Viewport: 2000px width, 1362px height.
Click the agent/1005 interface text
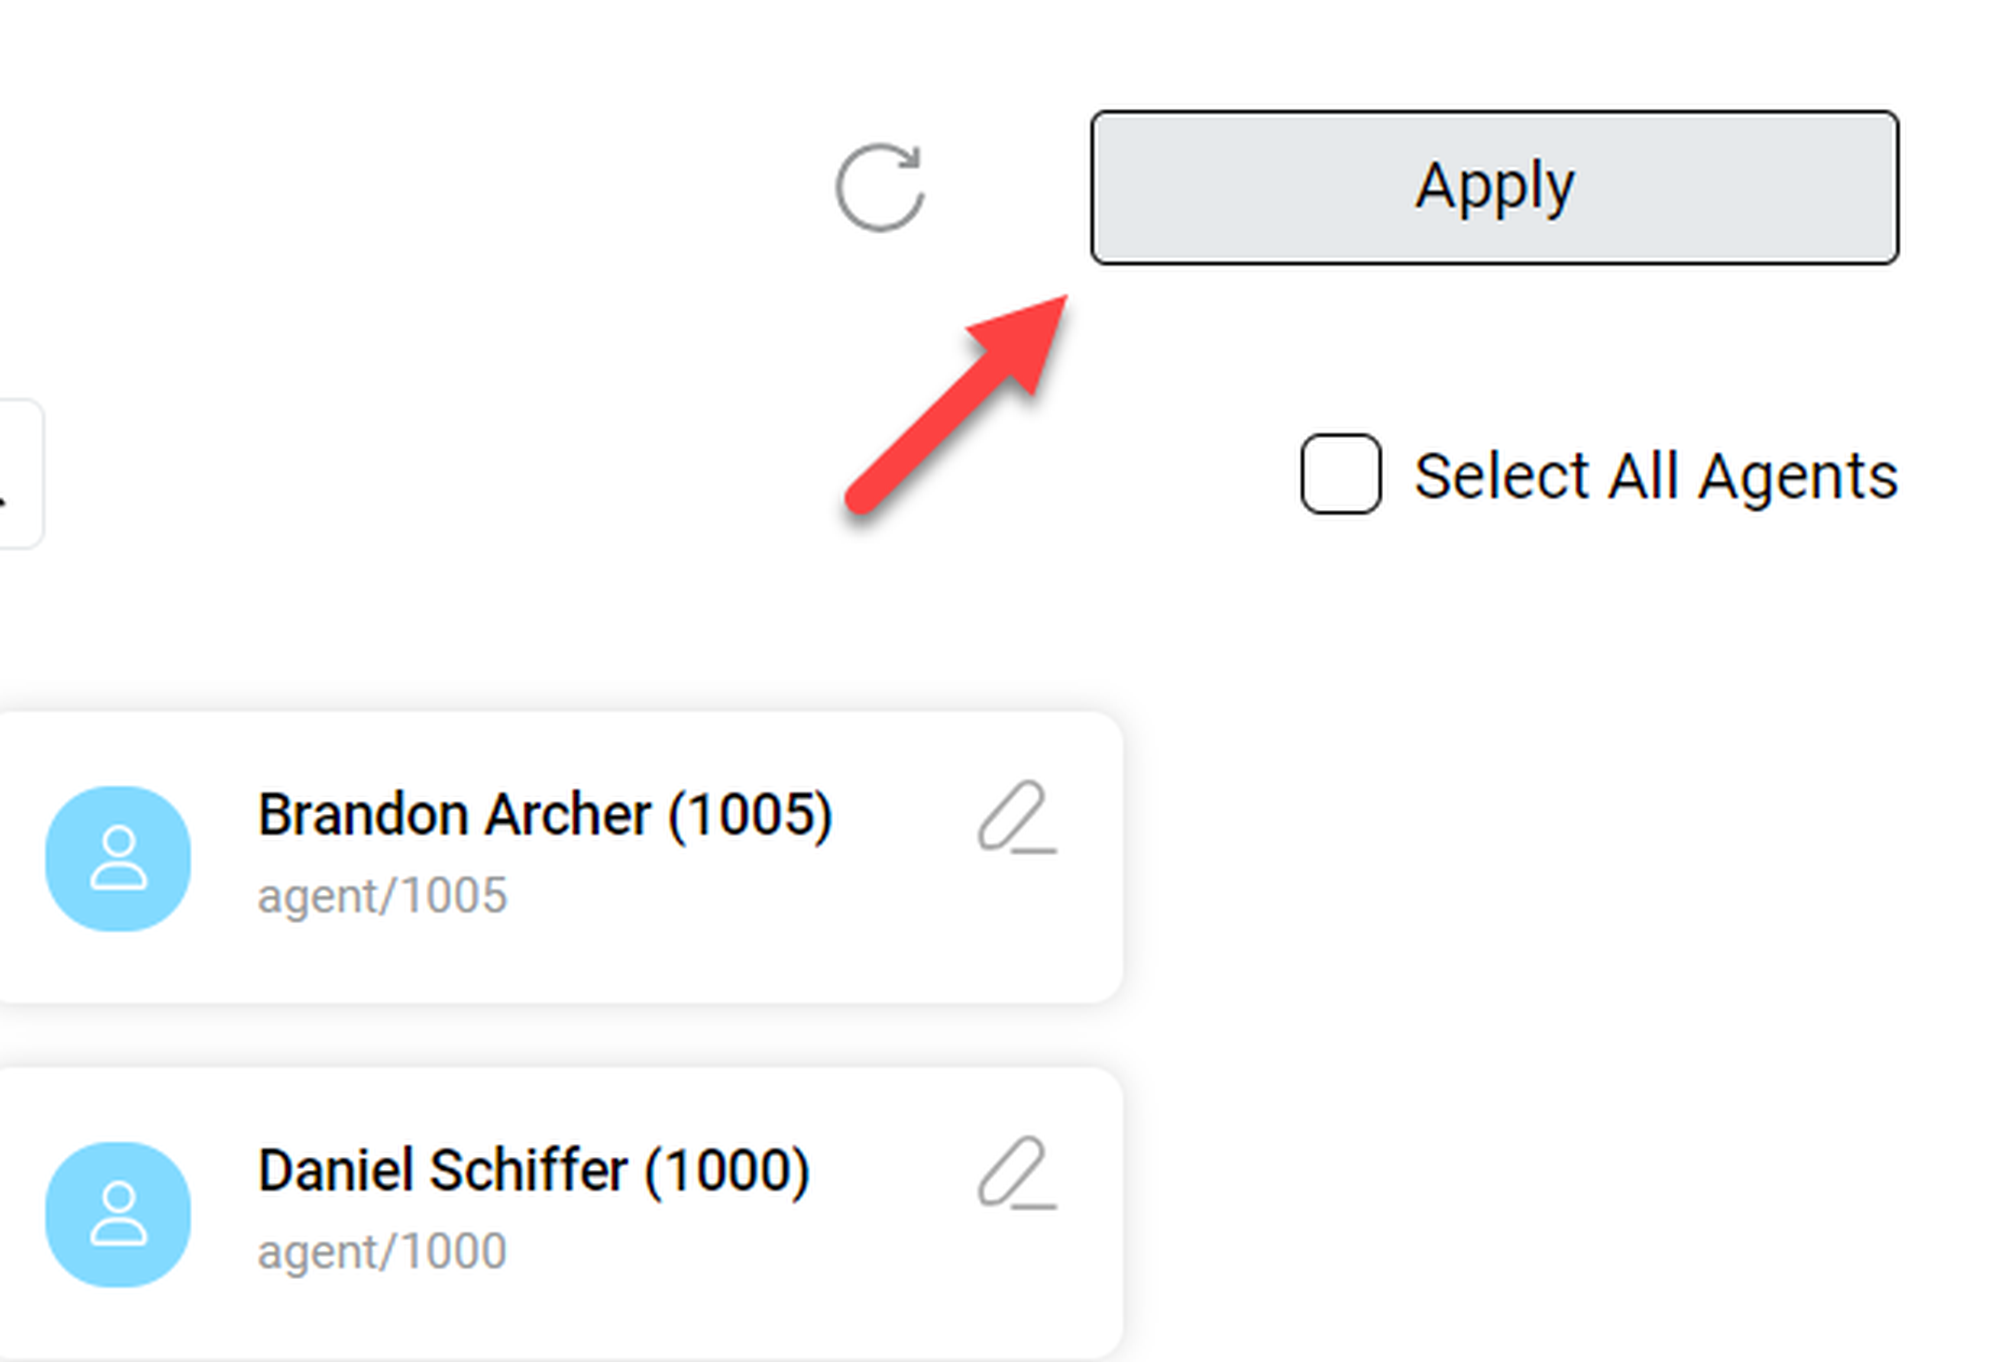(x=382, y=896)
